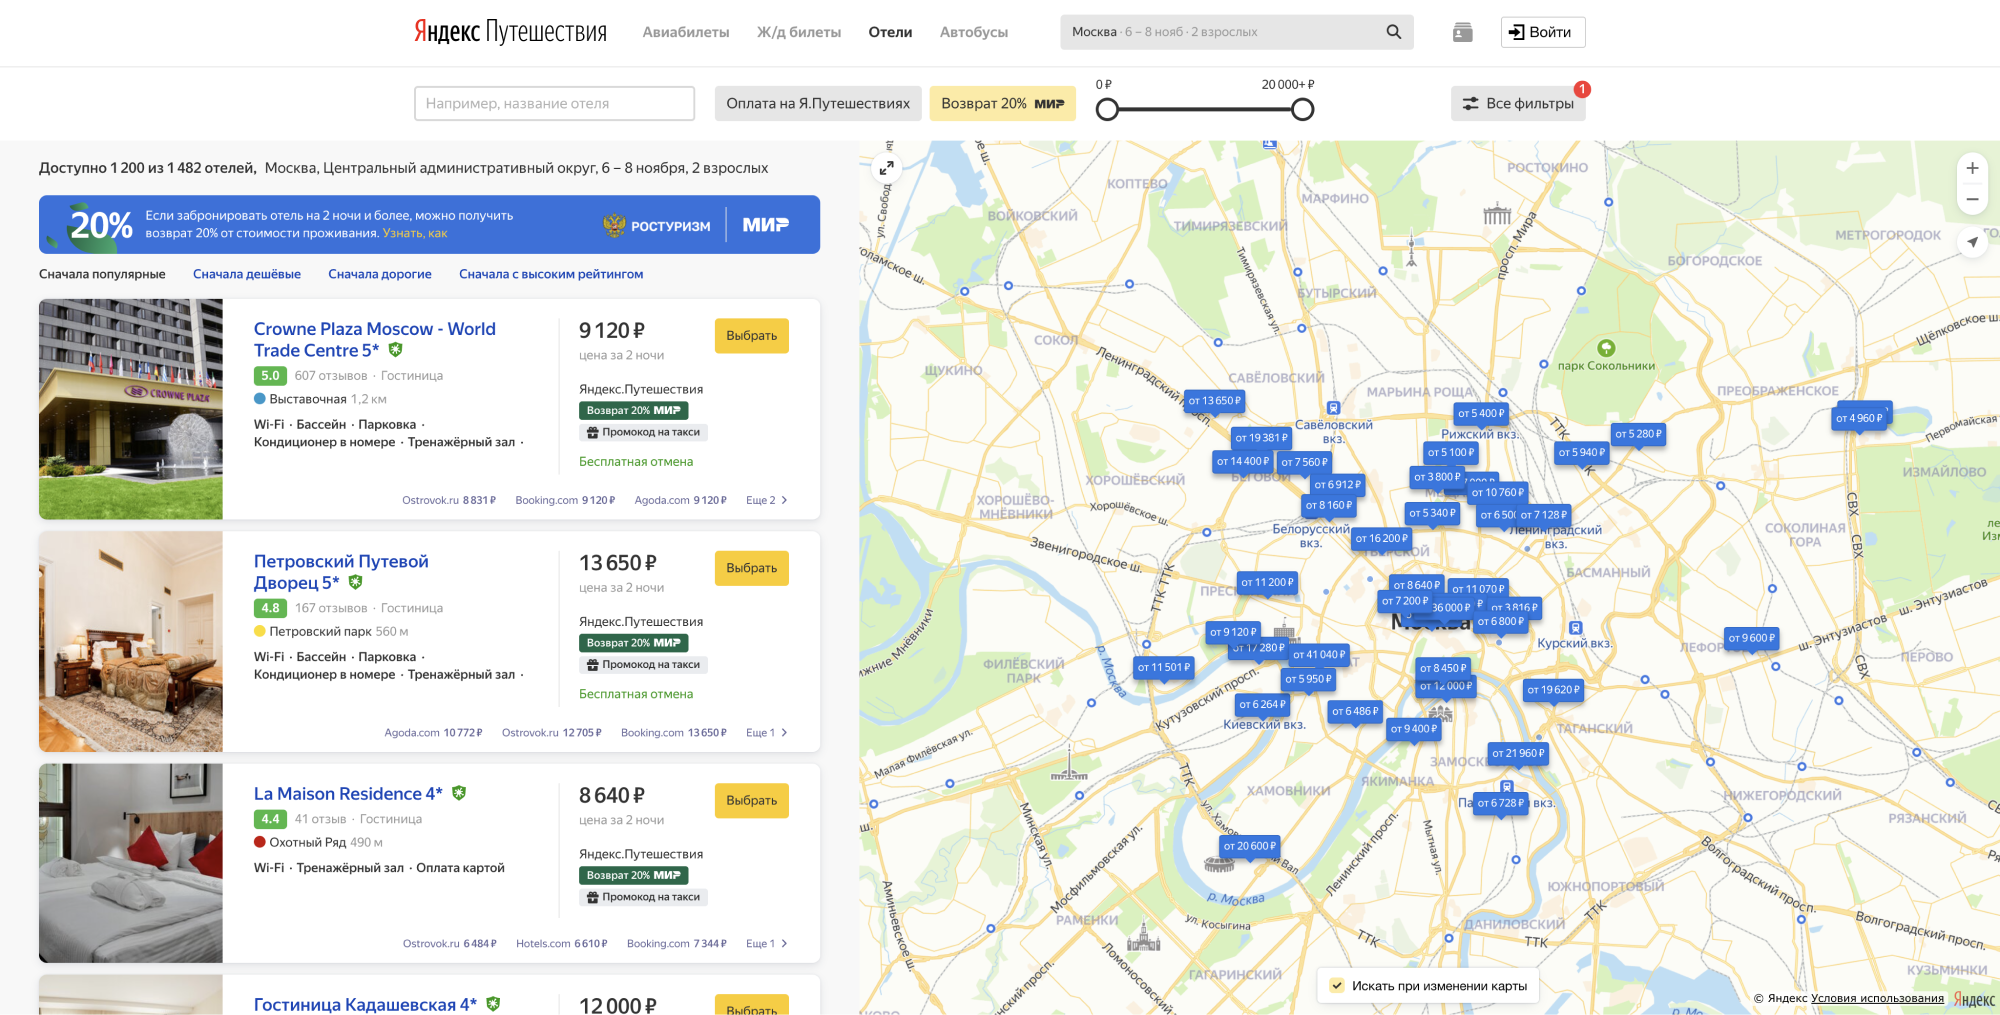Toggle Возврат 20% МИР filter
Image resolution: width=2000 pixels, height=1015 pixels.
(1002, 103)
